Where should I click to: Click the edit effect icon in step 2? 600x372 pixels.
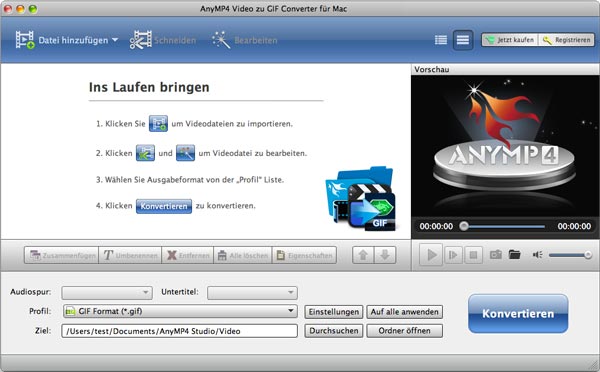185,153
